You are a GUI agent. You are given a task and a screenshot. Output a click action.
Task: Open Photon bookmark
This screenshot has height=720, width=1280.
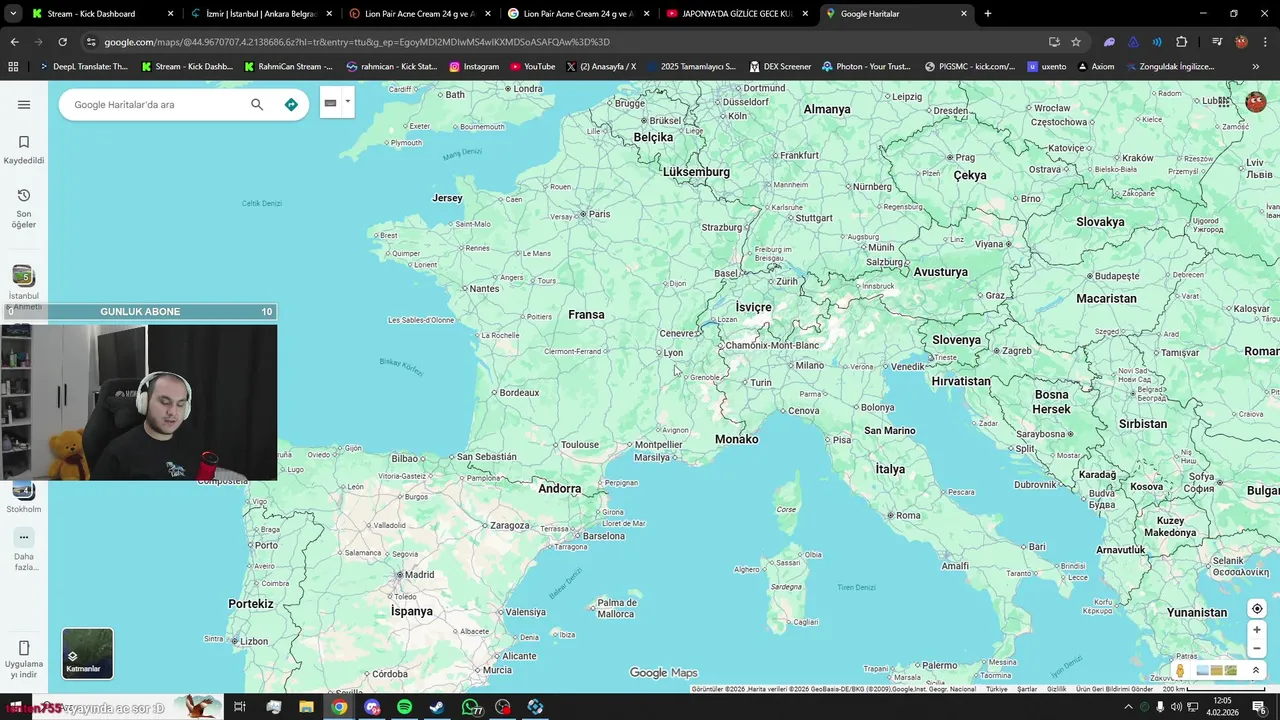[x=866, y=67]
